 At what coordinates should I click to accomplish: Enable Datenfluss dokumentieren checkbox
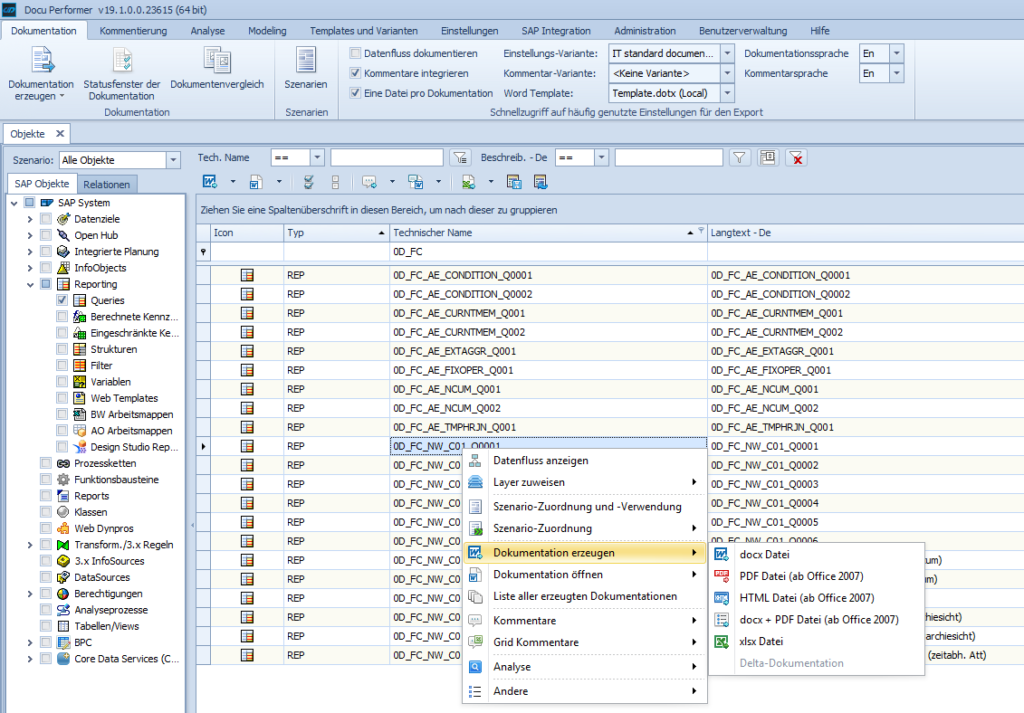tap(356, 53)
